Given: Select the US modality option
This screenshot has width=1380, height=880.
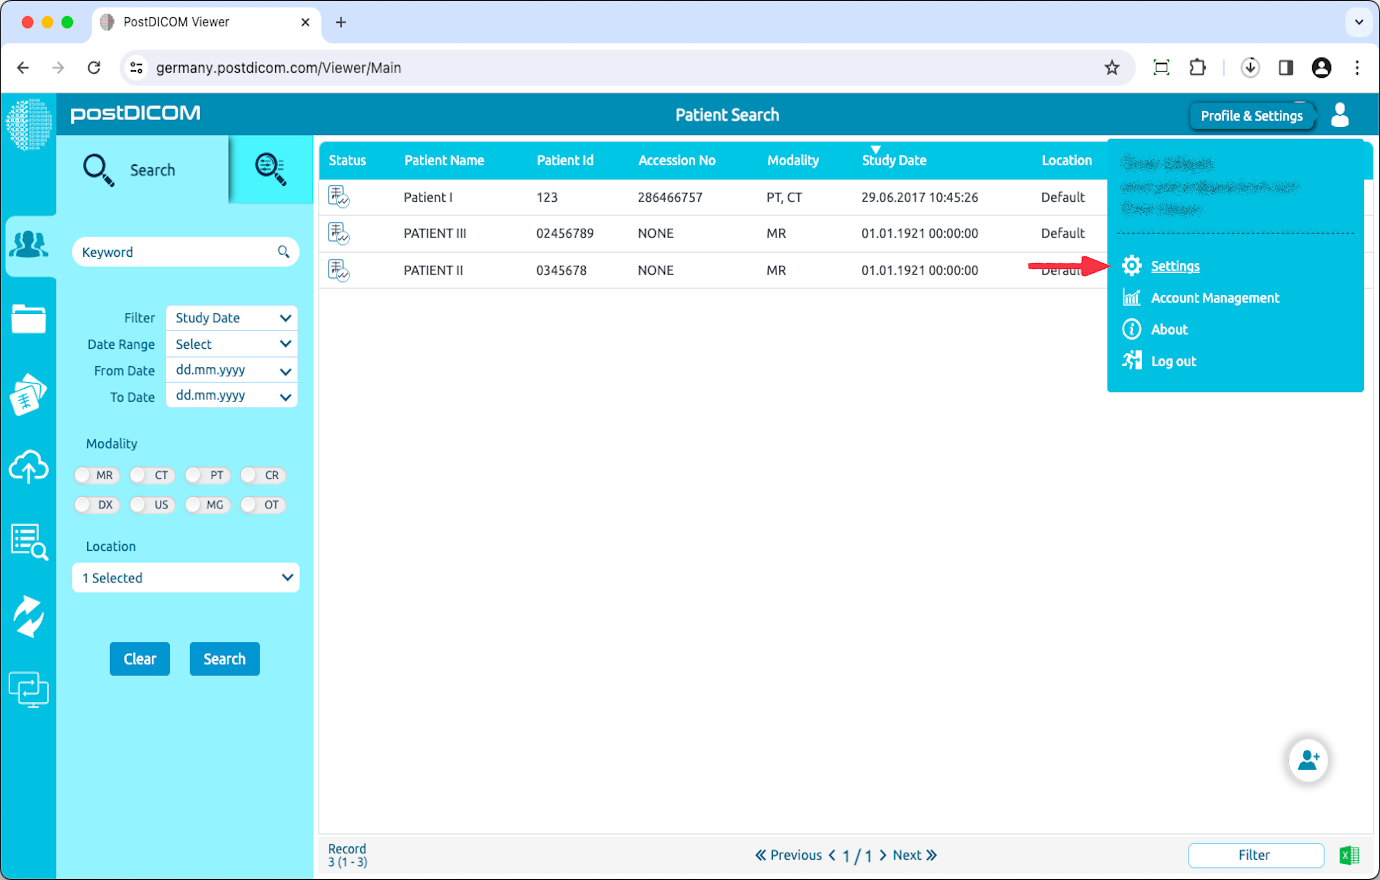Looking at the screenshot, I should coord(151,505).
